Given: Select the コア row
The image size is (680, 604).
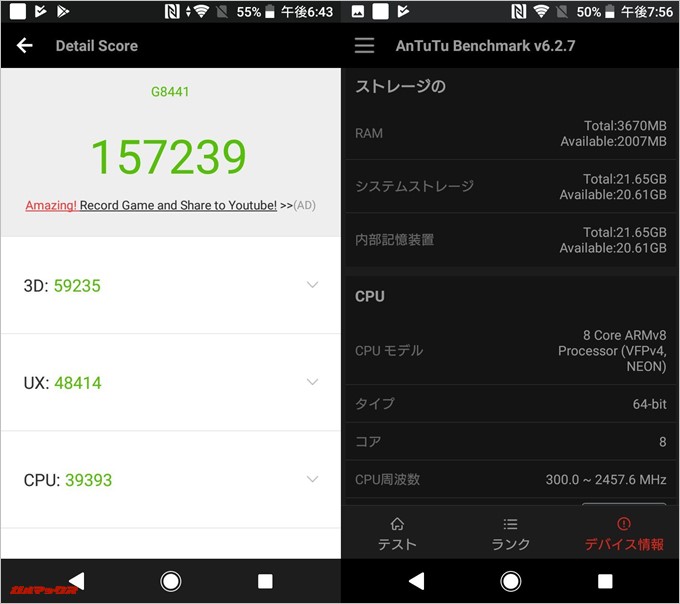Looking at the screenshot, I should (x=510, y=442).
